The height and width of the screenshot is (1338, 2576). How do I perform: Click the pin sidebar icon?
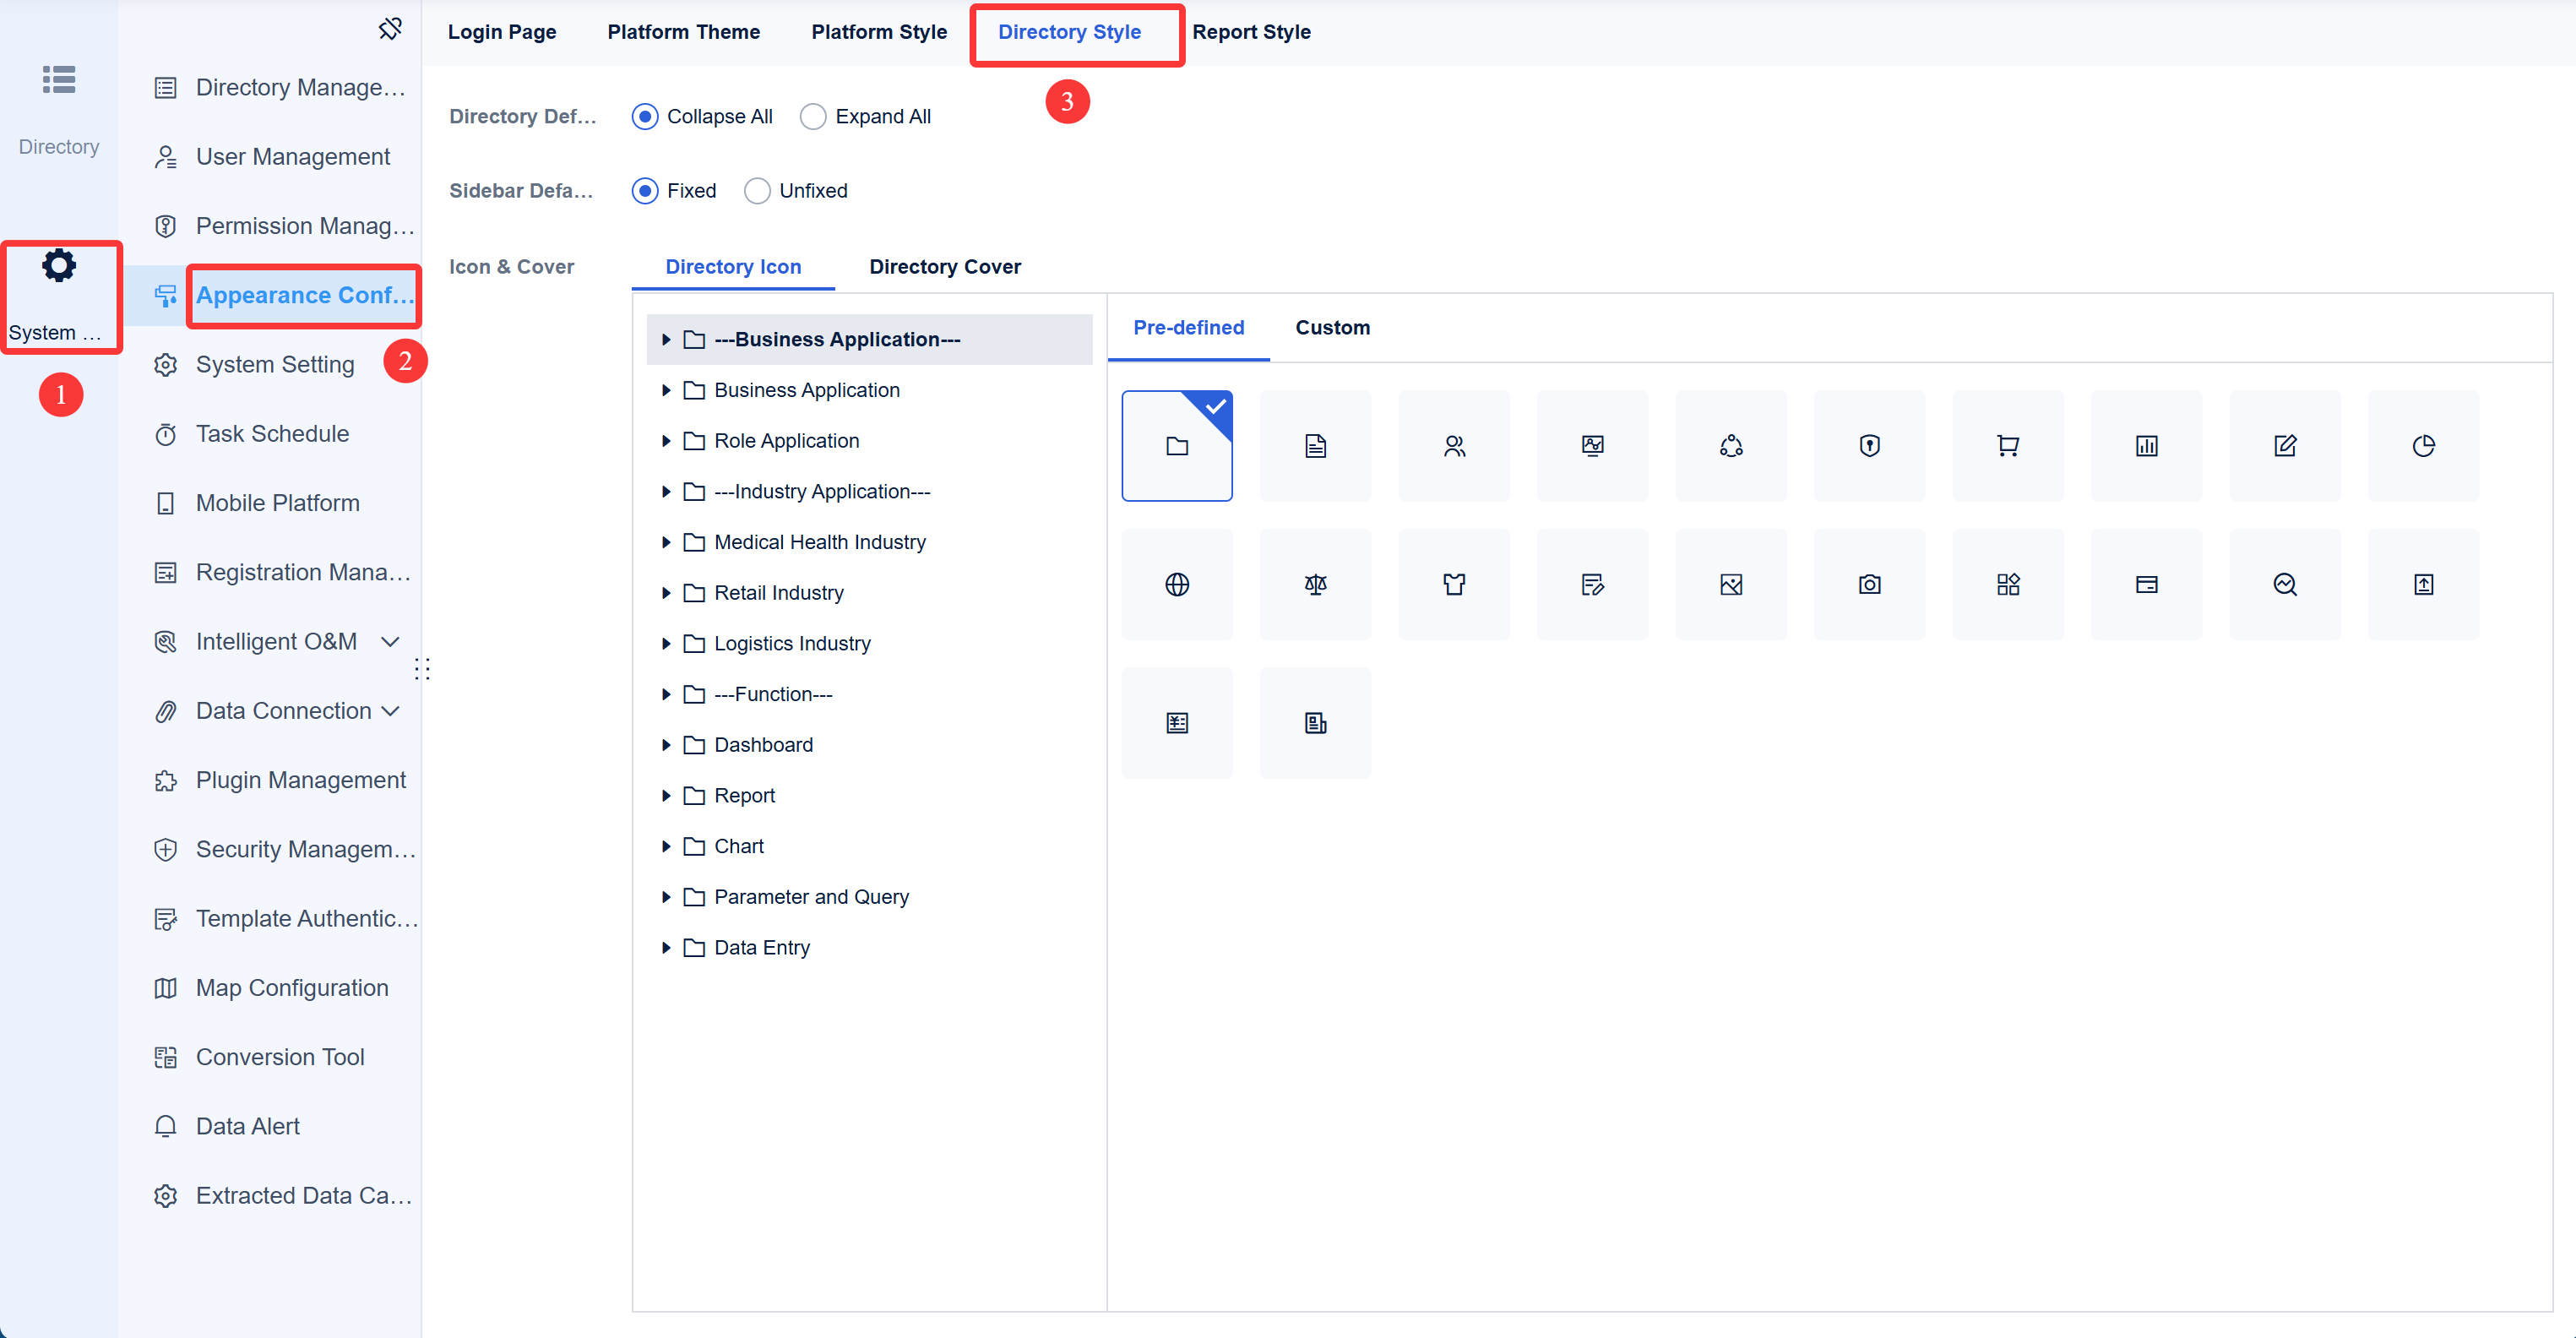click(390, 29)
